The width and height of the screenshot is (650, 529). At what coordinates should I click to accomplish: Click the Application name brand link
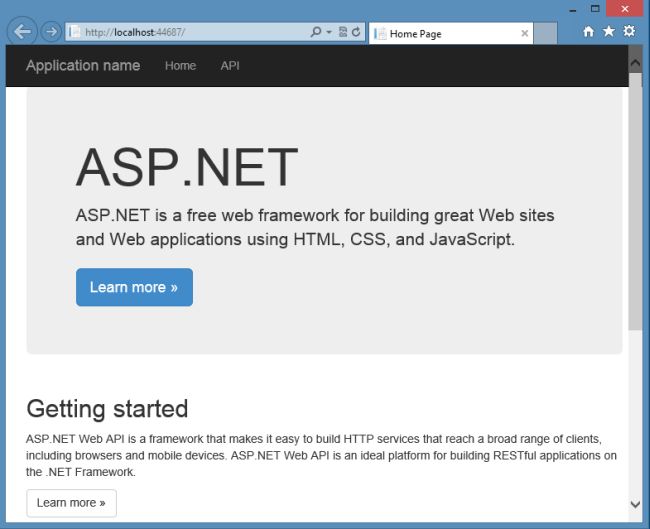click(x=83, y=66)
